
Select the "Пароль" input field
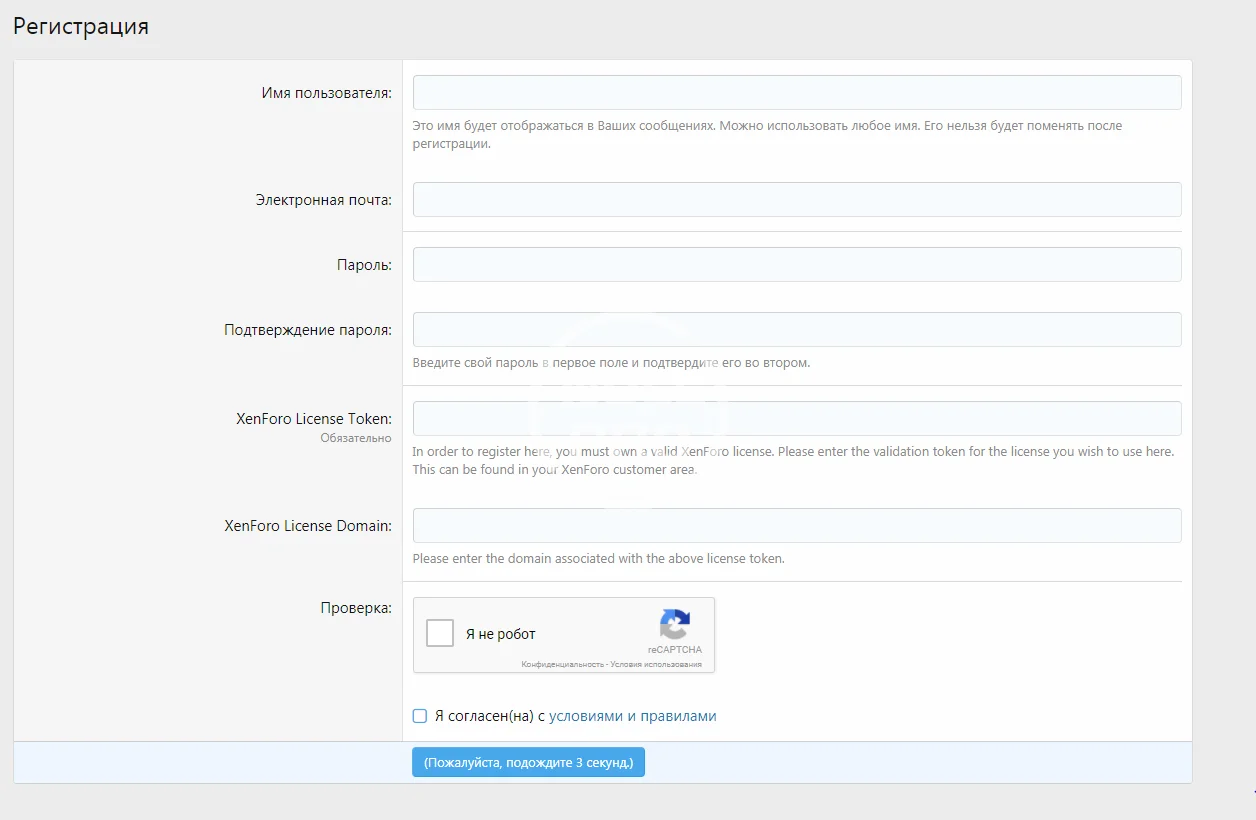796,264
